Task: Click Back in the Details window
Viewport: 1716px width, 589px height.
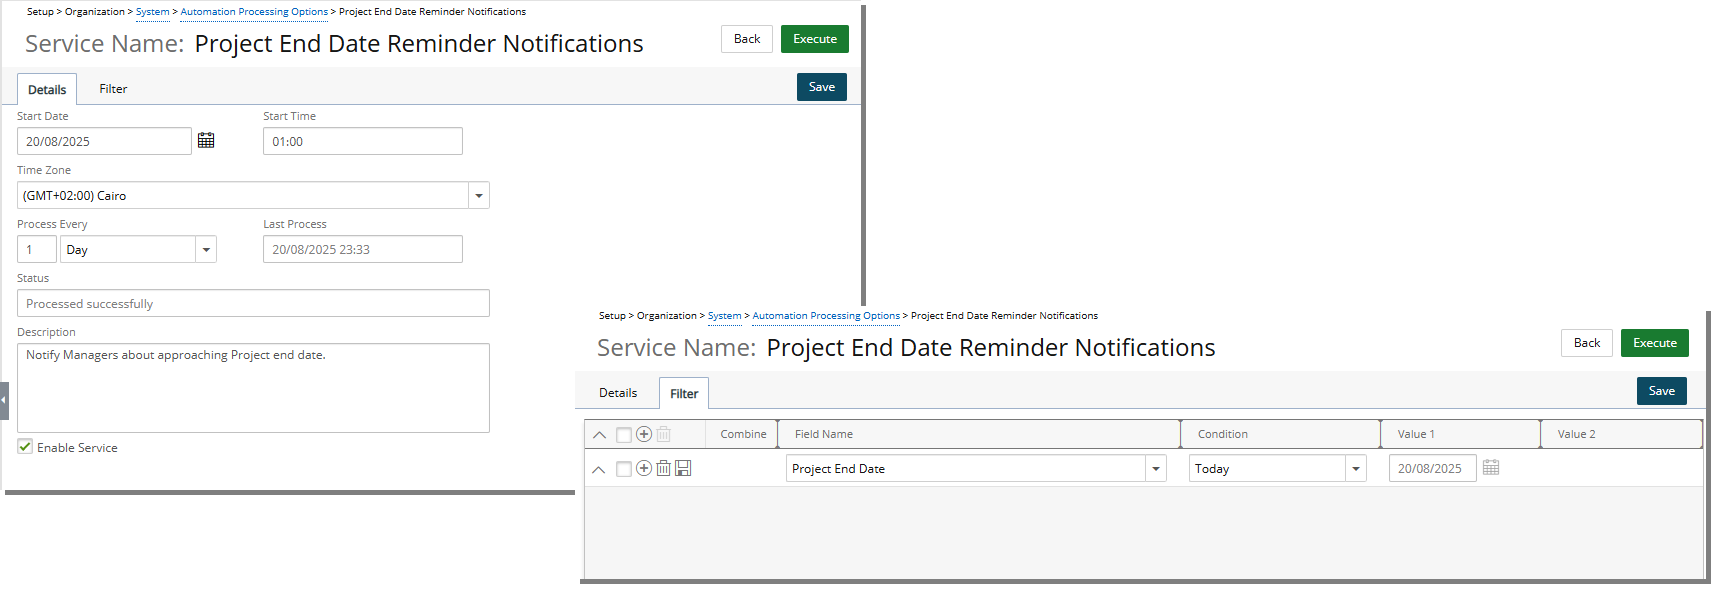Action: coord(747,39)
